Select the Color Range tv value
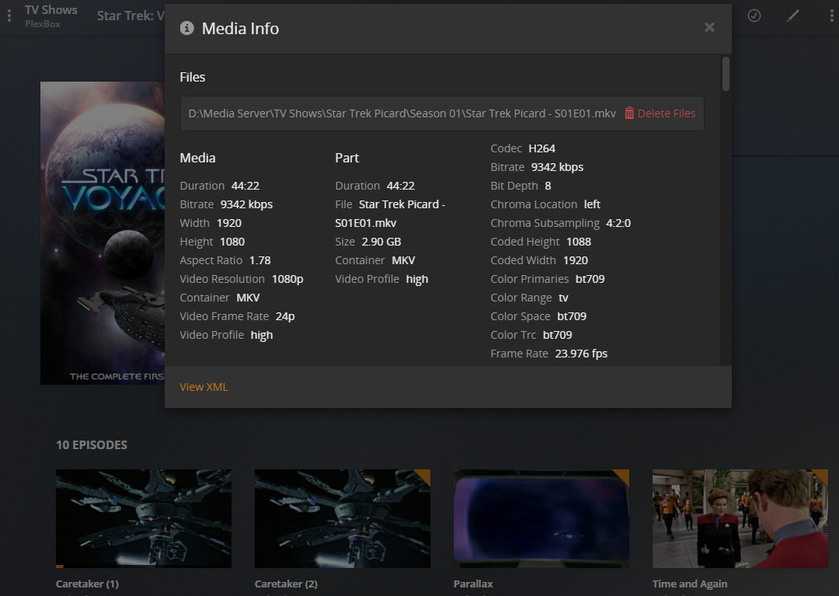The image size is (839, 596). tap(563, 297)
